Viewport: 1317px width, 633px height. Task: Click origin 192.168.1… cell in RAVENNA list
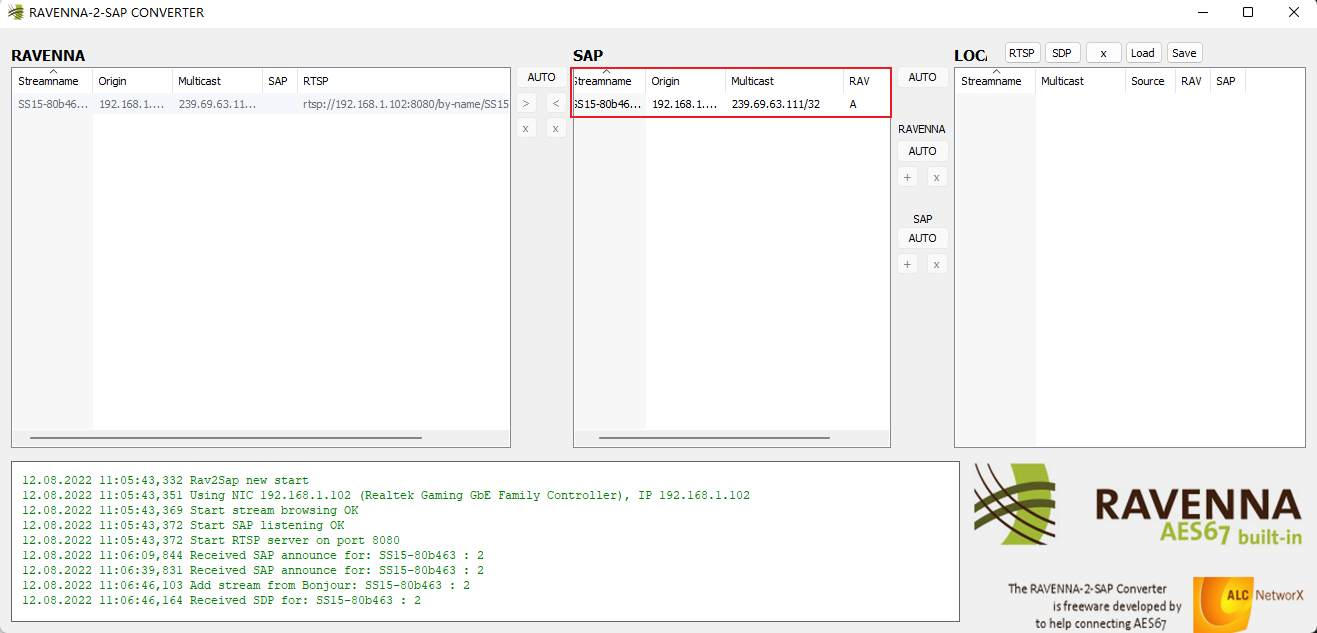pyautogui.click(x=132, y=104)
